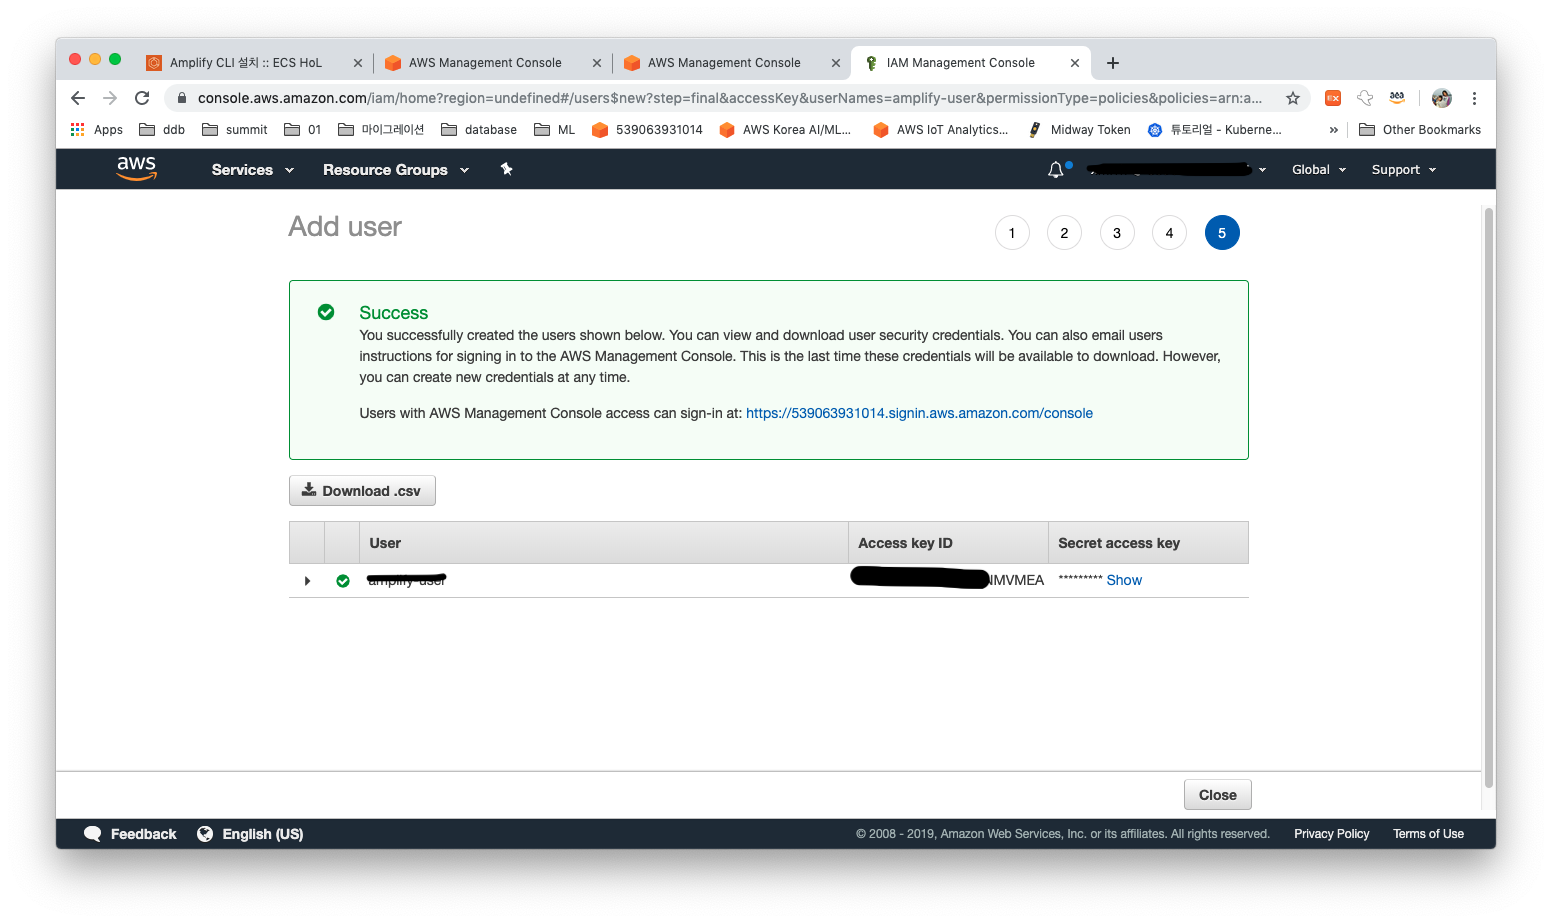
Task: Open the Global region dropdown
Action: [1319, 170]
